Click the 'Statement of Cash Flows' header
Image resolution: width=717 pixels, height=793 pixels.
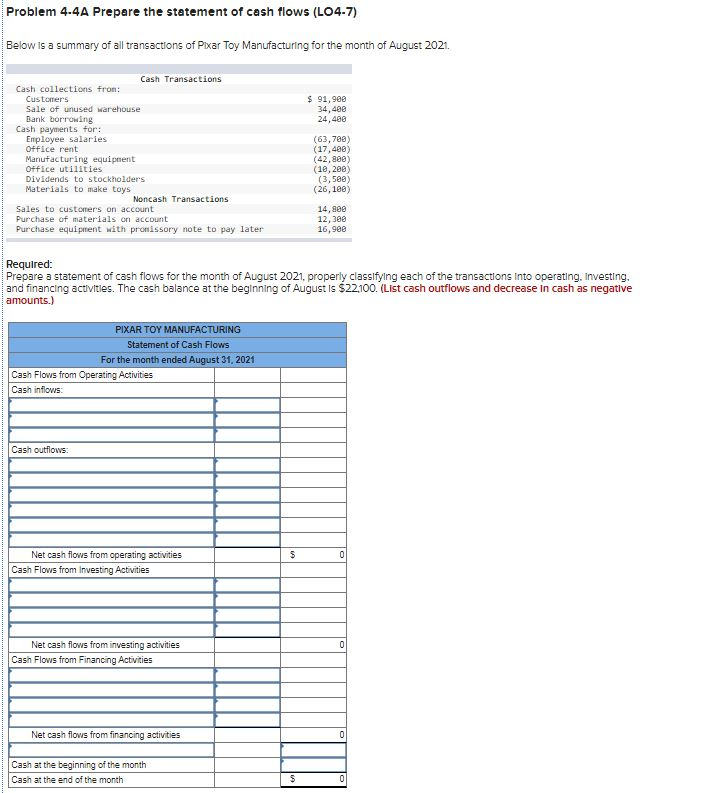click(x=177, y=345)
